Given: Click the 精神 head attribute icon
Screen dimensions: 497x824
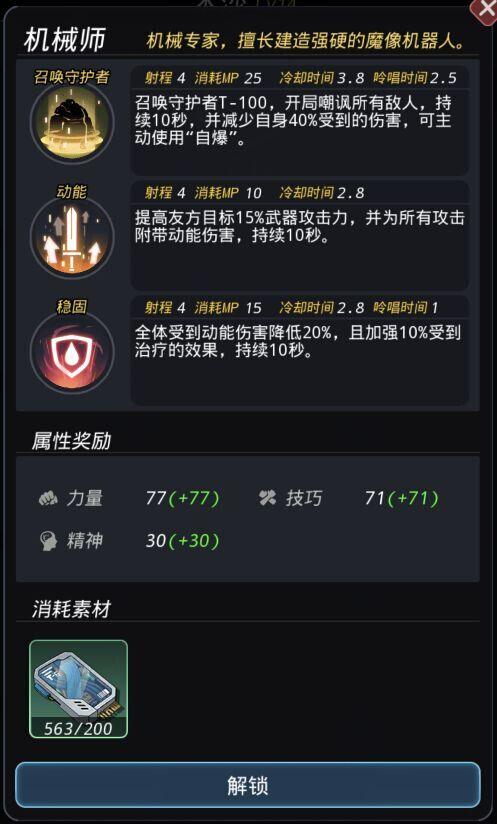Looking at the screenshot, I should (x=48, y=541).
